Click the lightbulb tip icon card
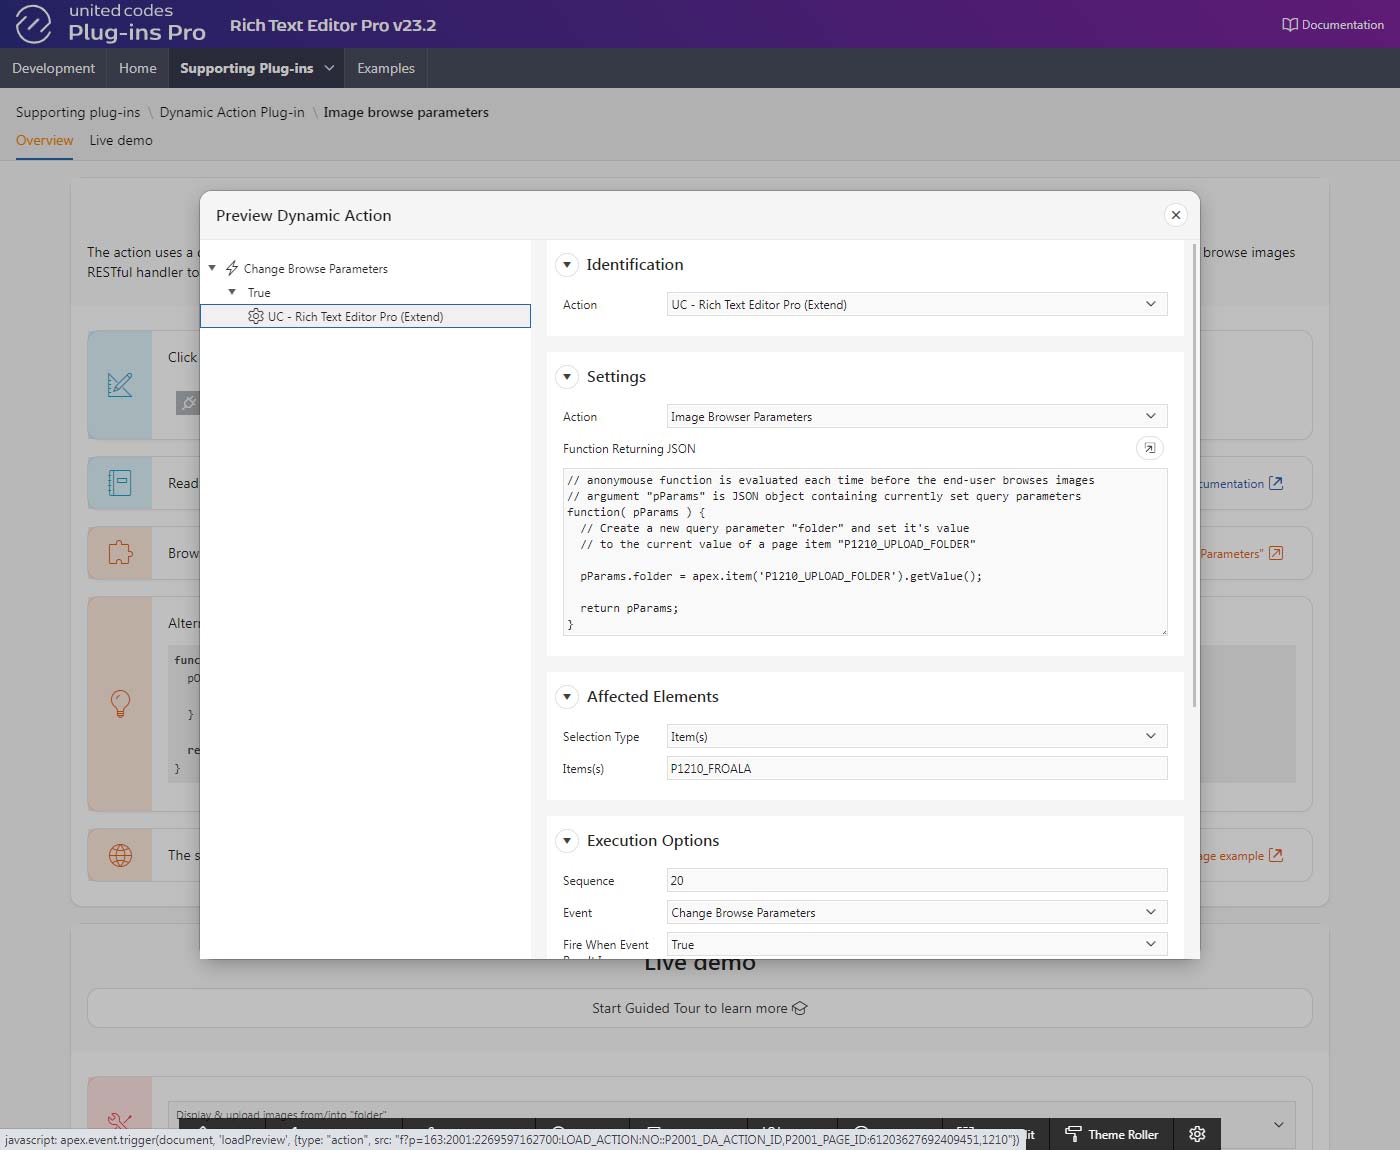The height and width of the screenshot is (1150, 1400). (120, 703)
